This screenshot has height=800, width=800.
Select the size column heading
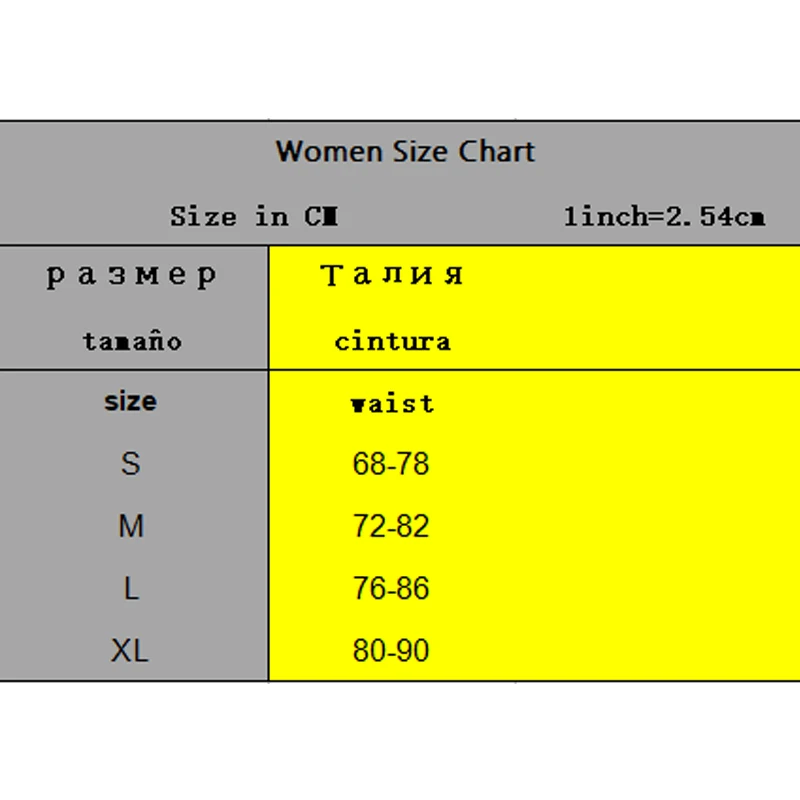(131, 402)
